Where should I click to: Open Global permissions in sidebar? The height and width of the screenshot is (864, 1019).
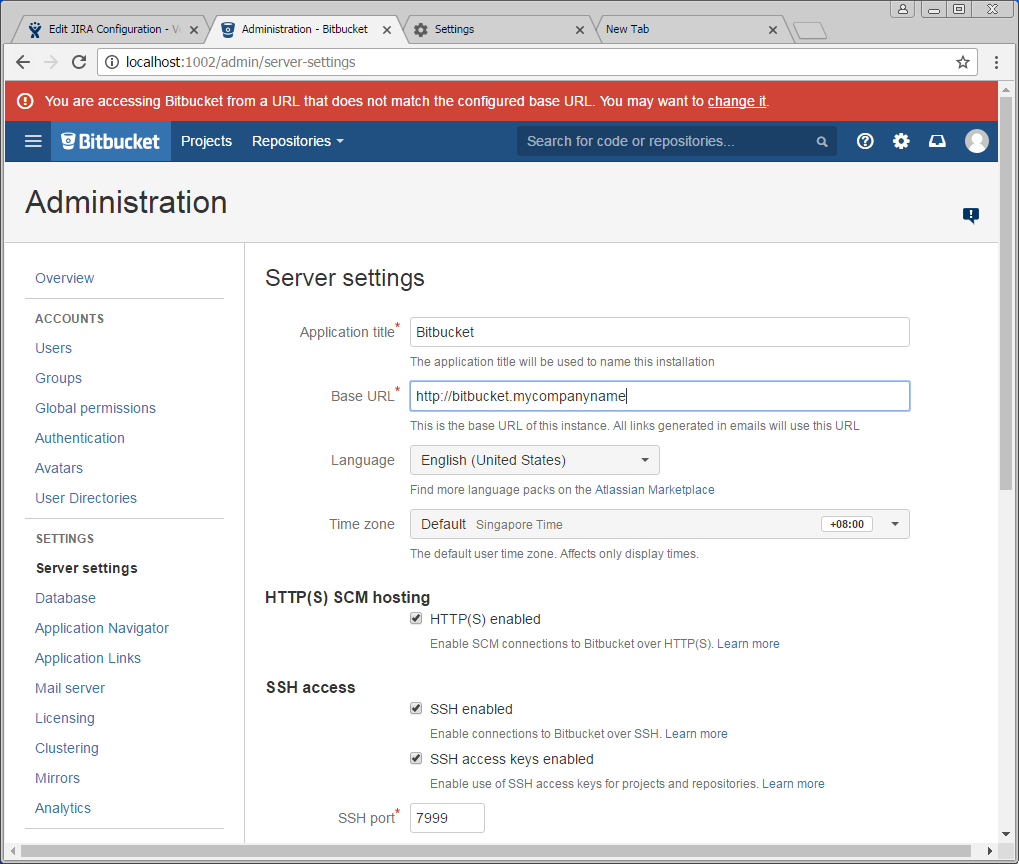coord(96,408)
